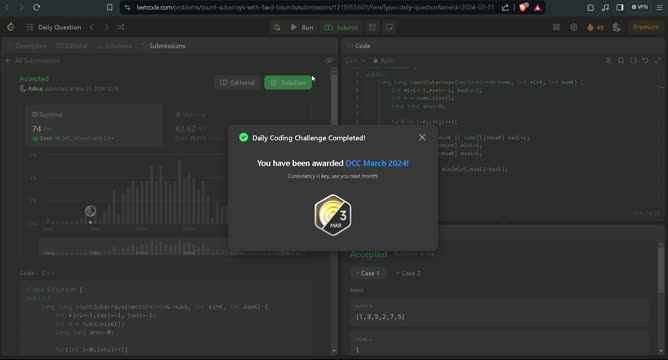Click the green Solution button
Image resolution: width=668 pixels, height=360 pixels.
tap(288, 83)
